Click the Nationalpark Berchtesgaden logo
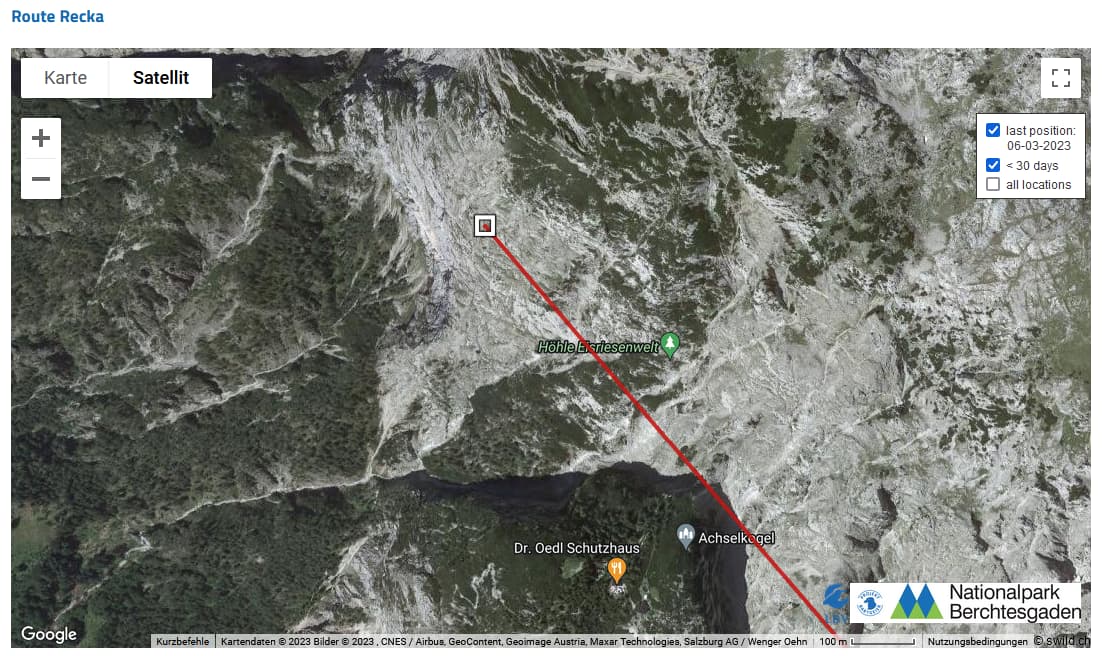 965,602
